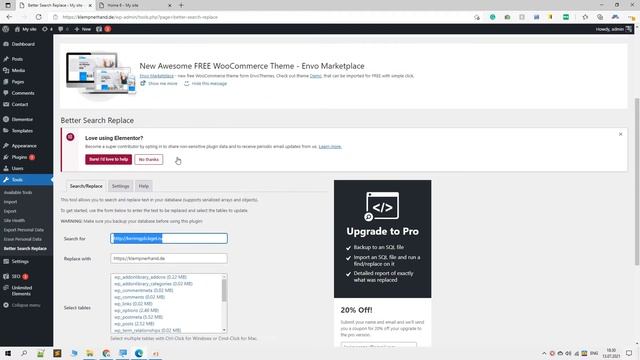Open Export Personal Data submenu entry
This screenshot has height=360, width=640.
point(24,230)
